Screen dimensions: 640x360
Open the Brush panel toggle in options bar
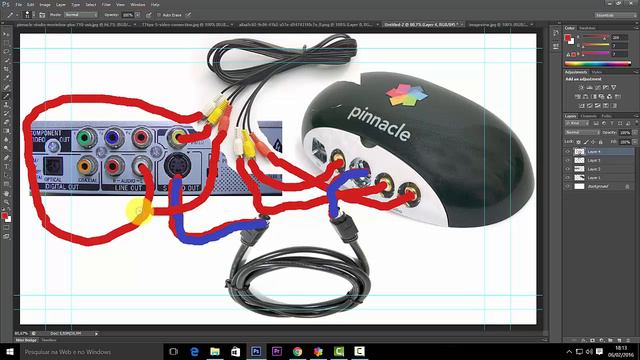[x=42, y=15]
